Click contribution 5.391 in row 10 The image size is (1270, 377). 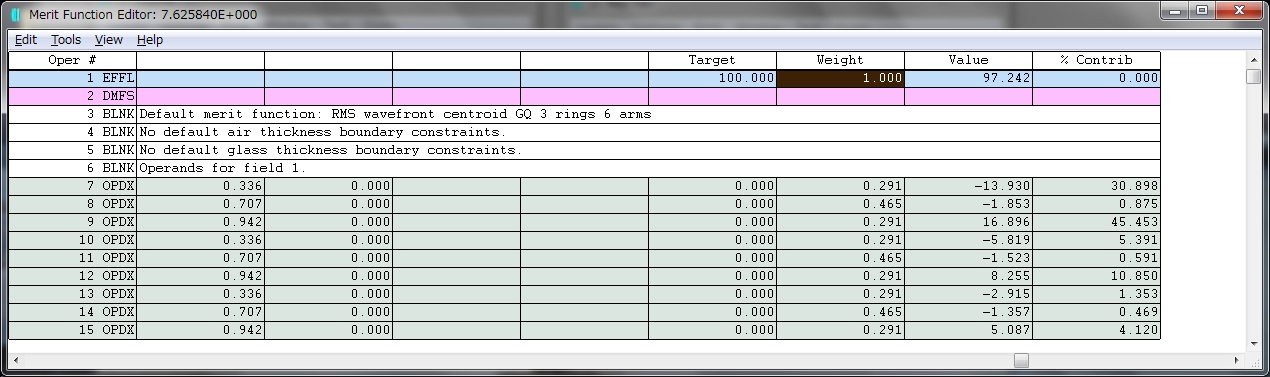[1096, 240]
